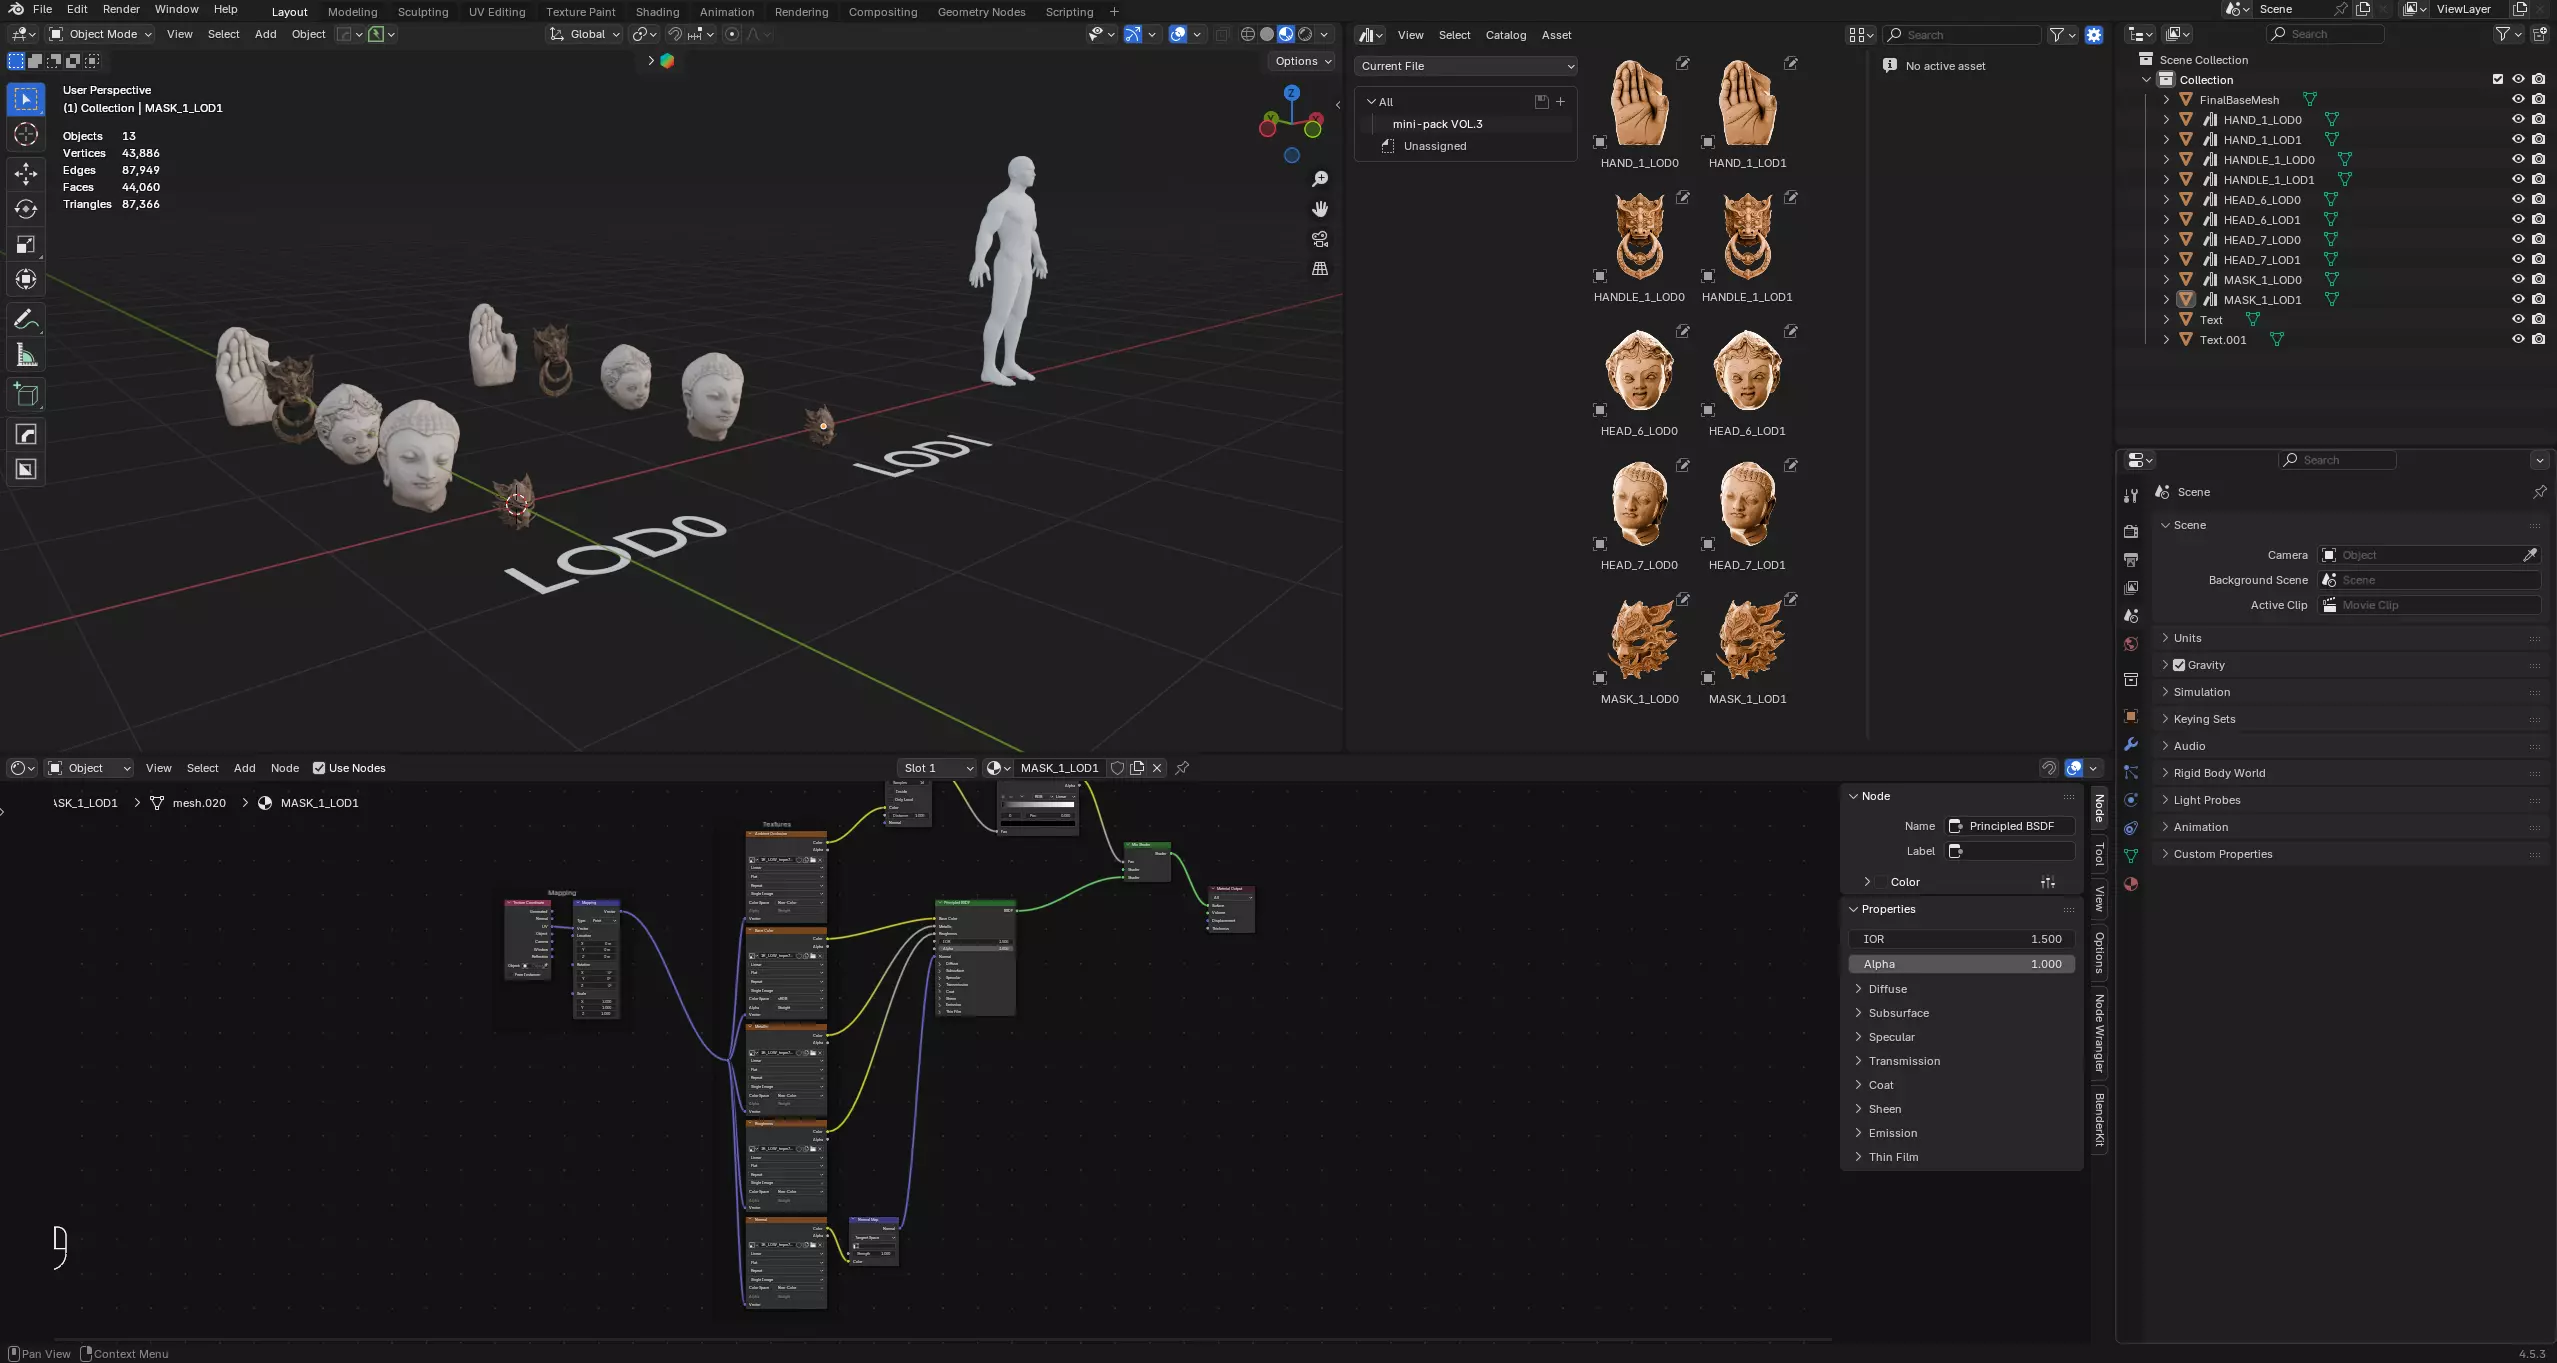The image size is (2557, 1363).
Task: Activate the Measure tool
Action: 26,356
